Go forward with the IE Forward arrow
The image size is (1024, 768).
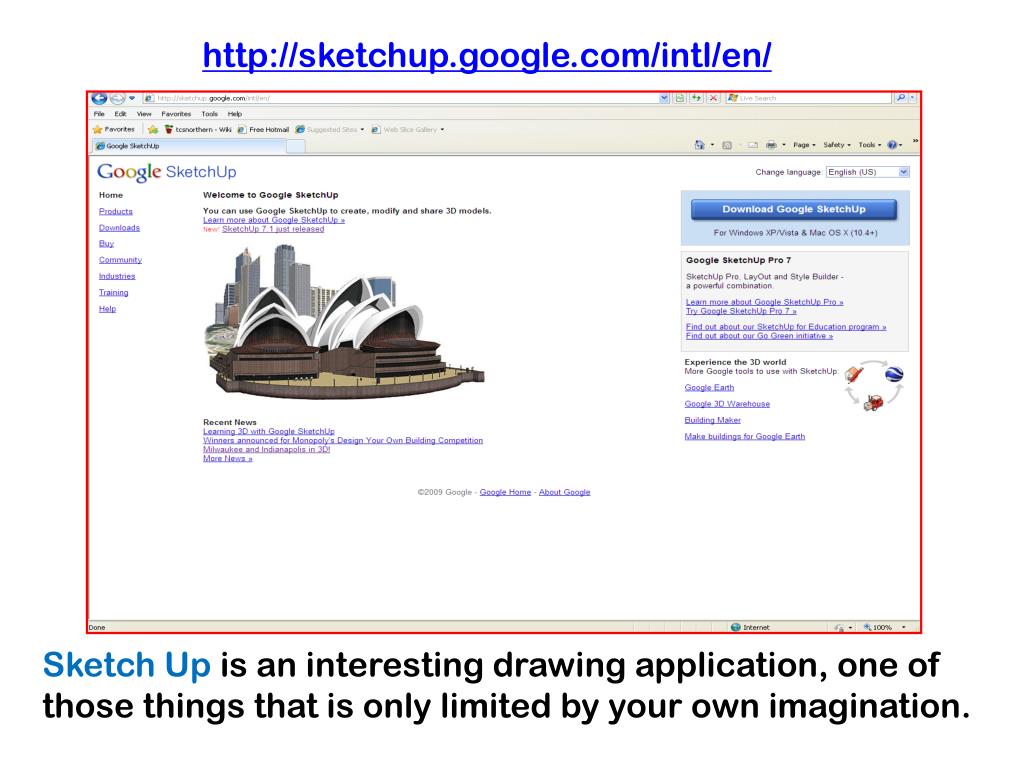[117, 99]
